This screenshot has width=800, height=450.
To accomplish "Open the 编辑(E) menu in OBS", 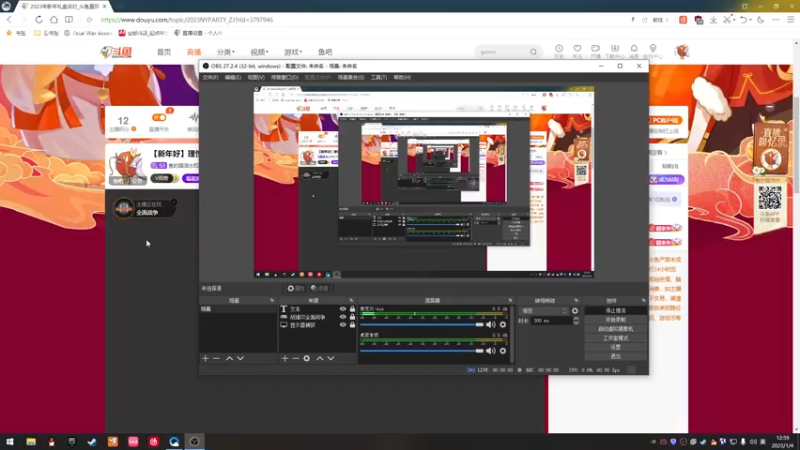I will click(x=233, y=78).
